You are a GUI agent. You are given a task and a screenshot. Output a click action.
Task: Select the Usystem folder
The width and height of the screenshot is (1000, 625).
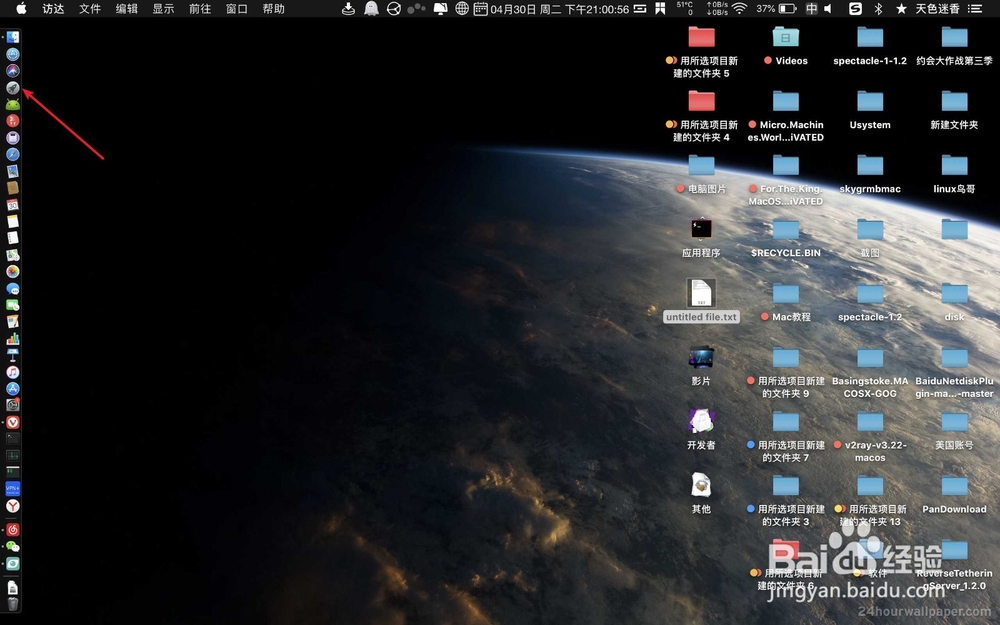point(870,110)
